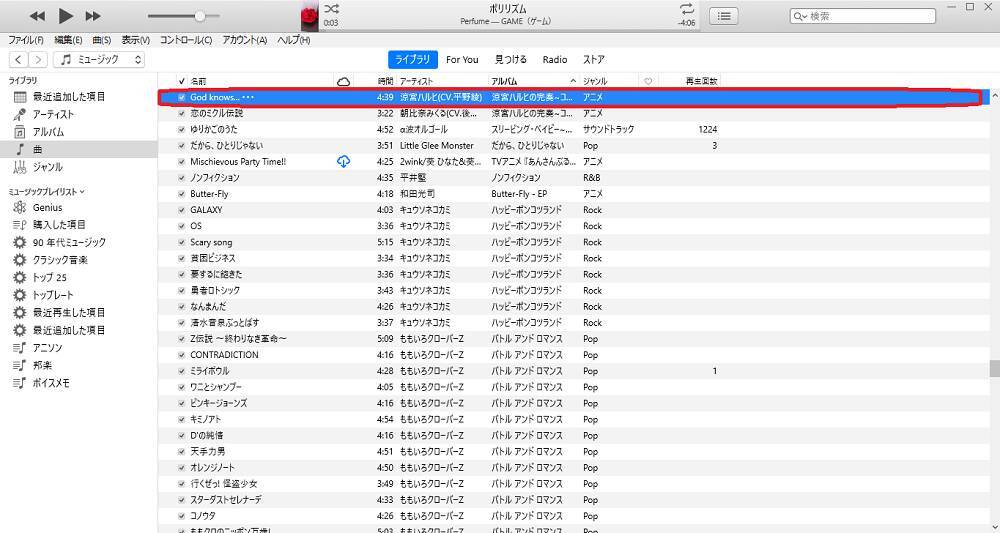Toggle the CONTRADICTION song checkbox
The width and height of the screenshot is (1000, 533).
pyautogui.click(x=181, y=355)
